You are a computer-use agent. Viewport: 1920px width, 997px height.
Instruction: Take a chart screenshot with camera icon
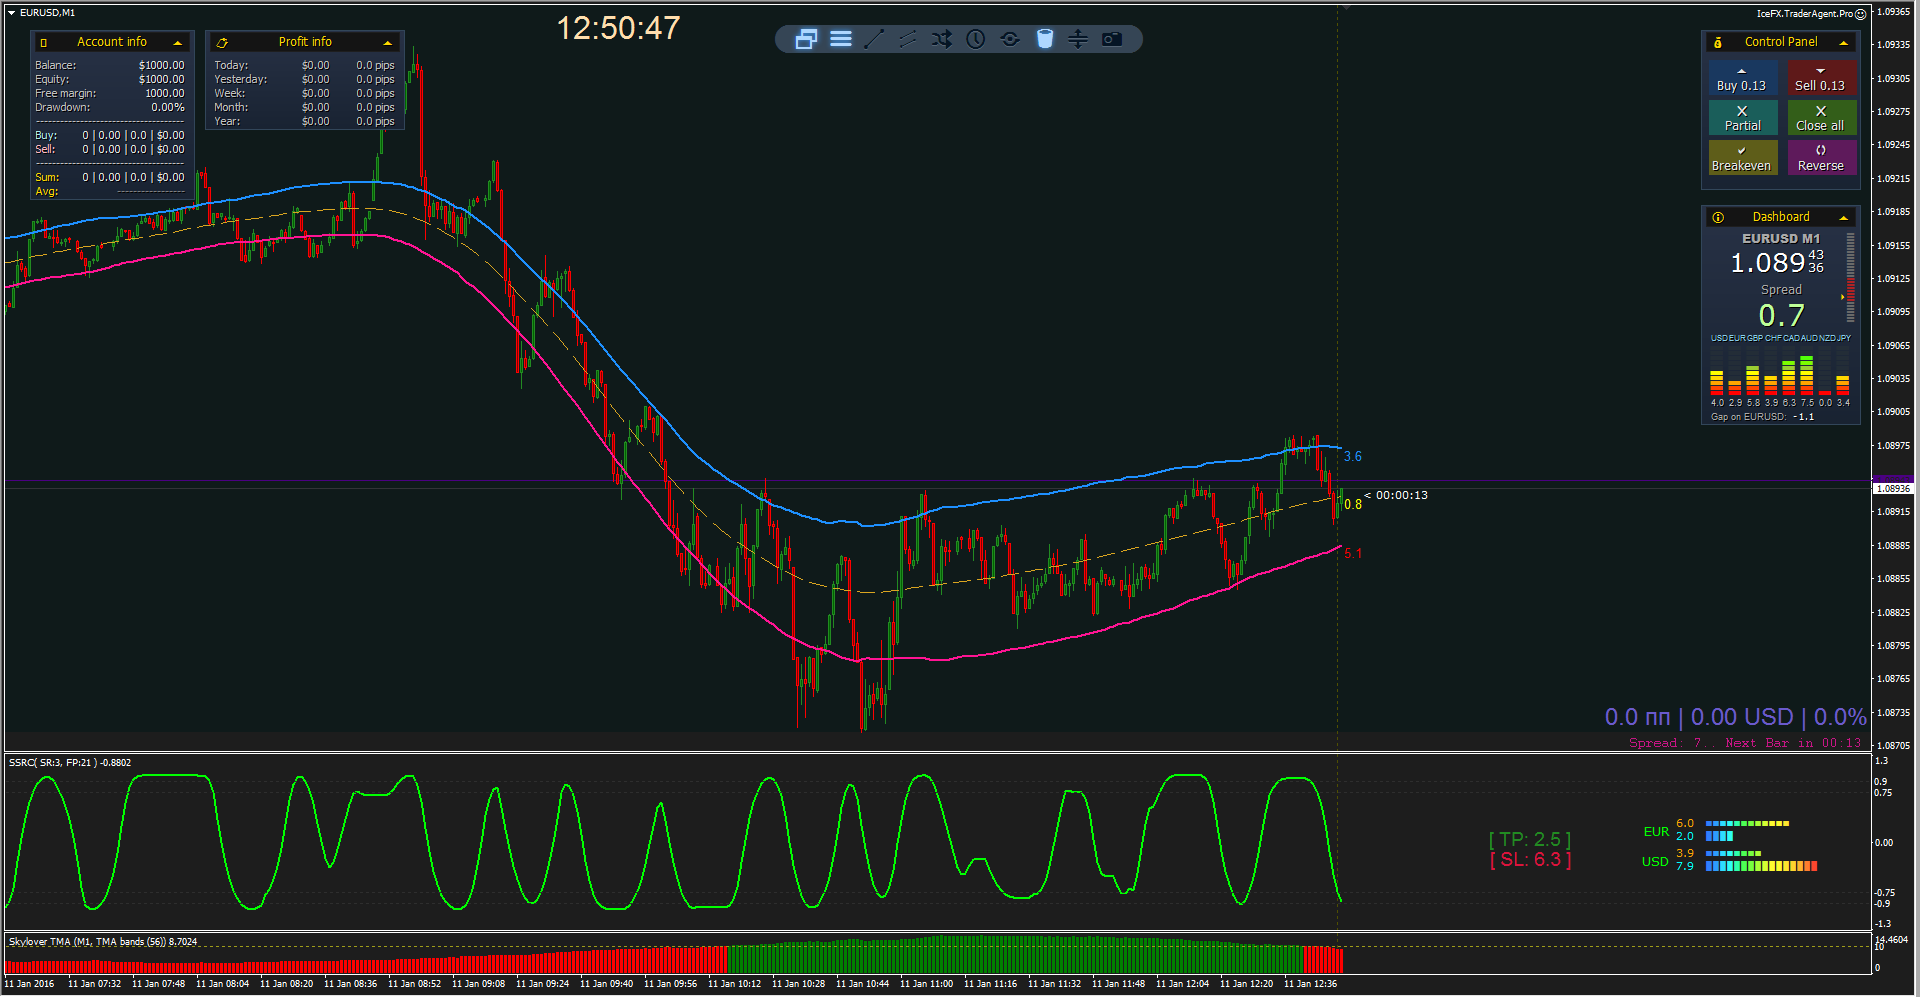coord(1112,39)
